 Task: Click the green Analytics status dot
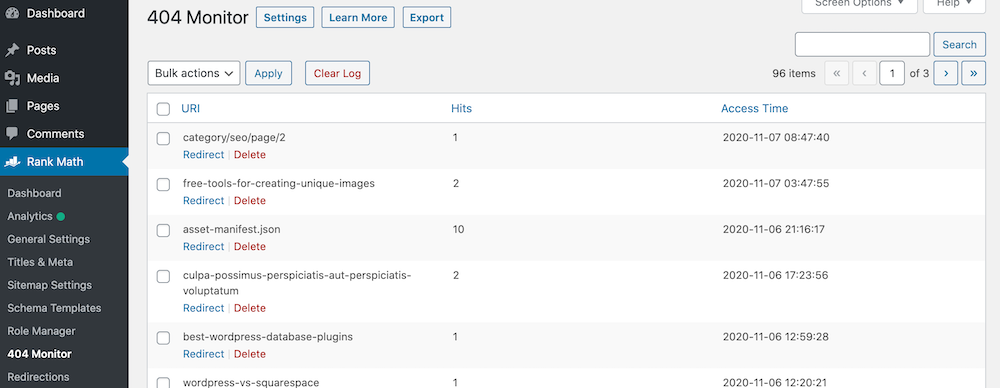pyautogui.click(x=61, y=216)
